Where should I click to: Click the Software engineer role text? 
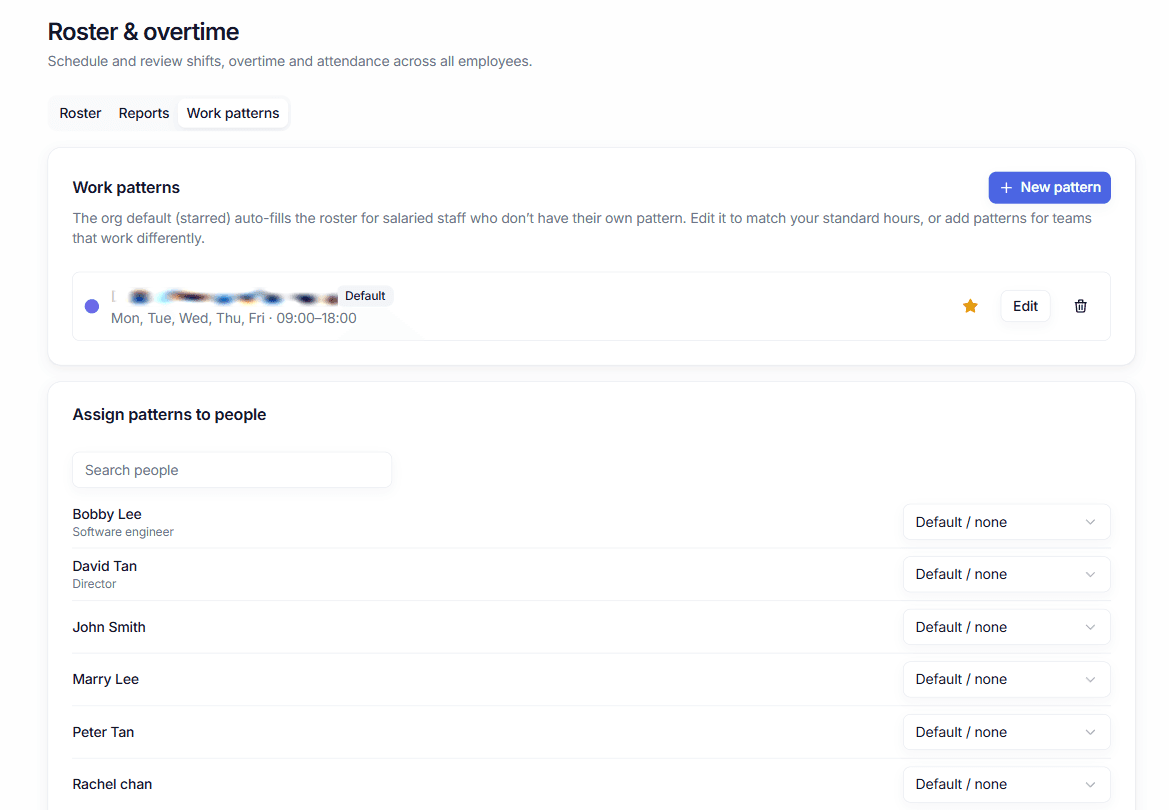click(x=123, y=532)
